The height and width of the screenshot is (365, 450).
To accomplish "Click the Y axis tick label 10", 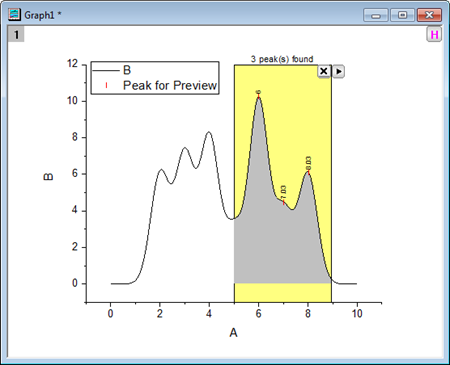I will (x=72, y=100).
